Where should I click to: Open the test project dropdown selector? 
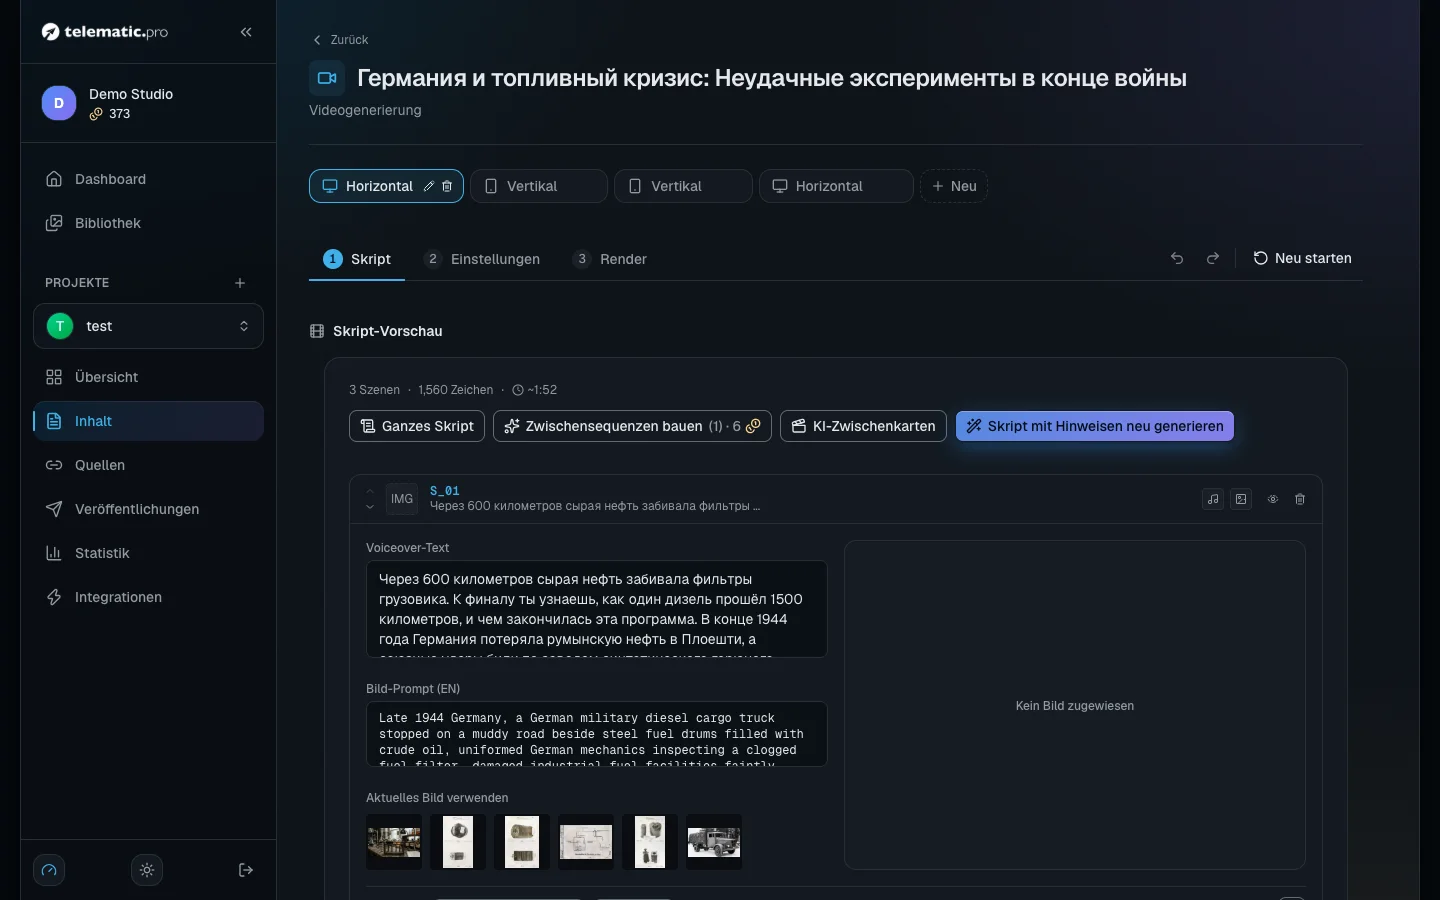click(x=148, y=326)
